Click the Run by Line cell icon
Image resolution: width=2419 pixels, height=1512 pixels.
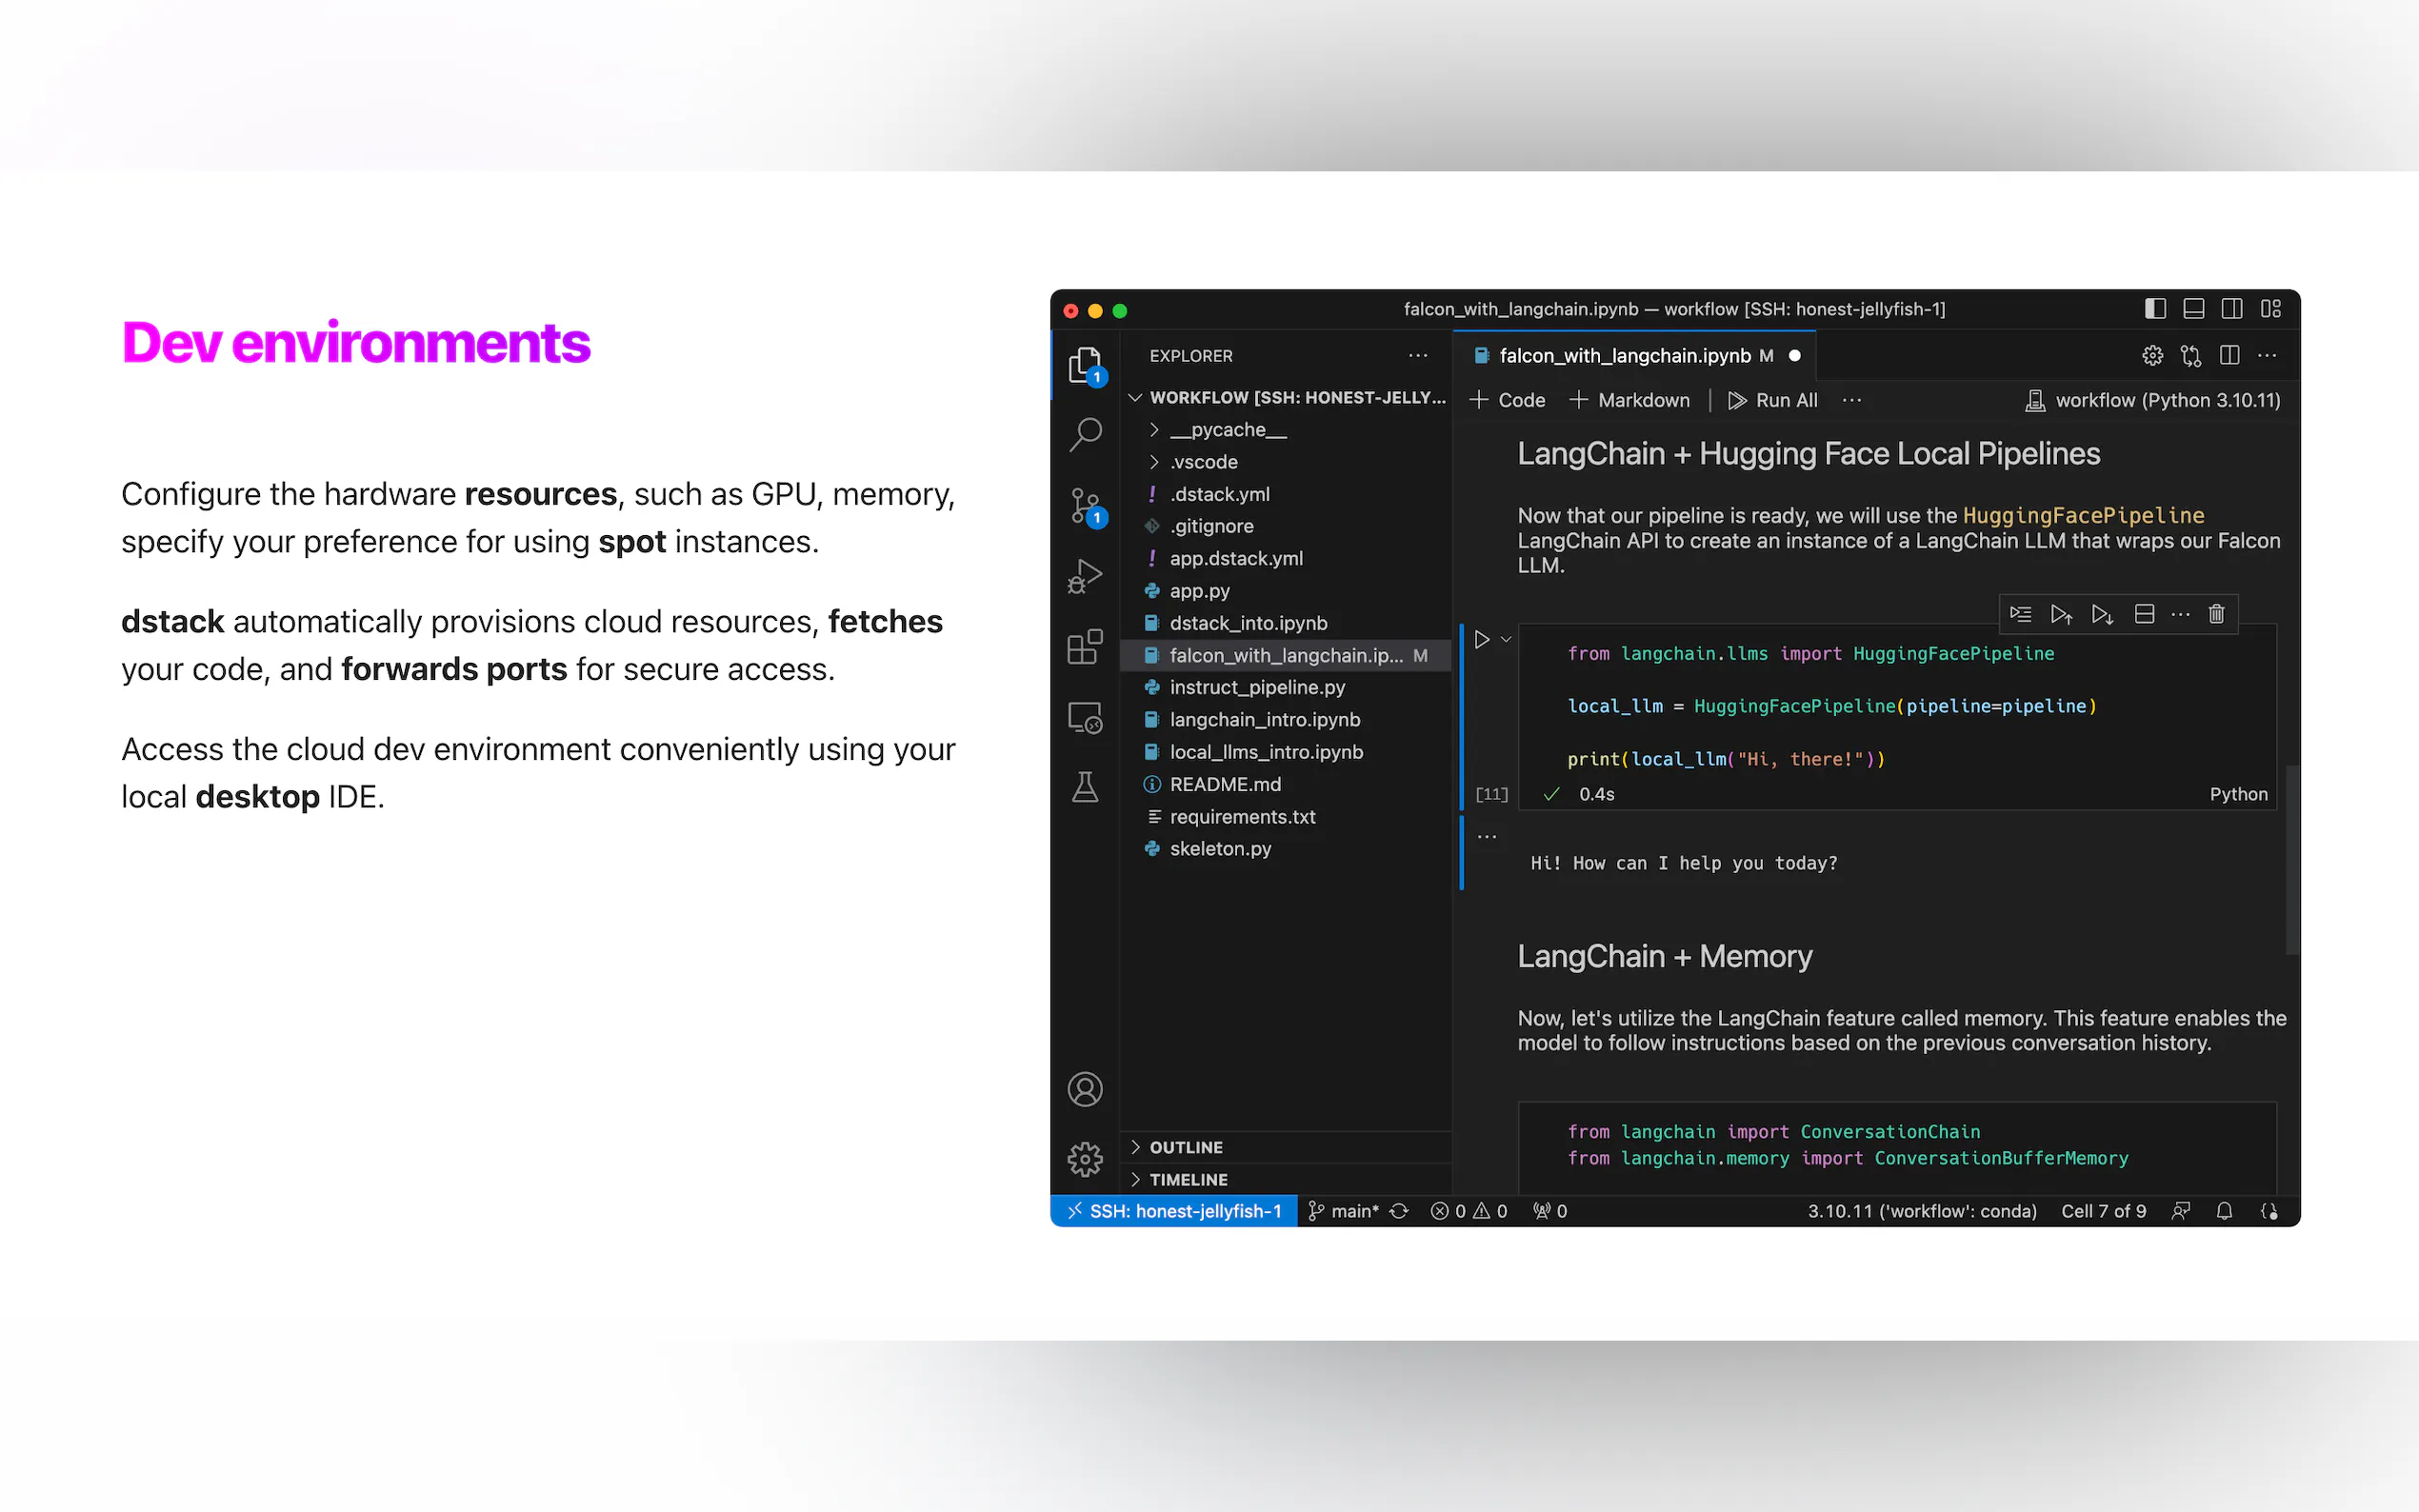pyautogui.click(x=2020, y=614)
